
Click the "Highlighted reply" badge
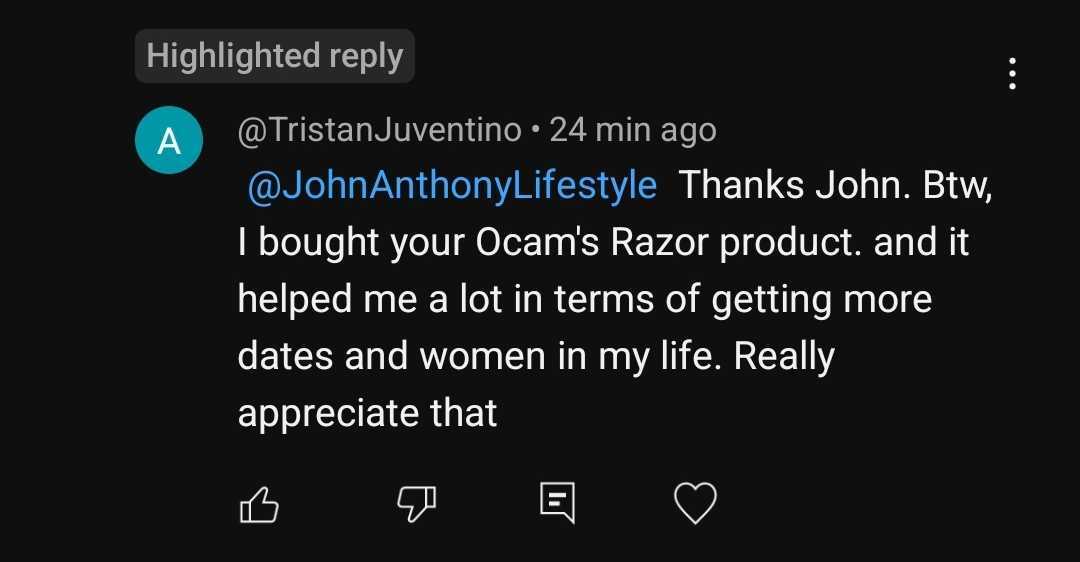pos(274,56)
